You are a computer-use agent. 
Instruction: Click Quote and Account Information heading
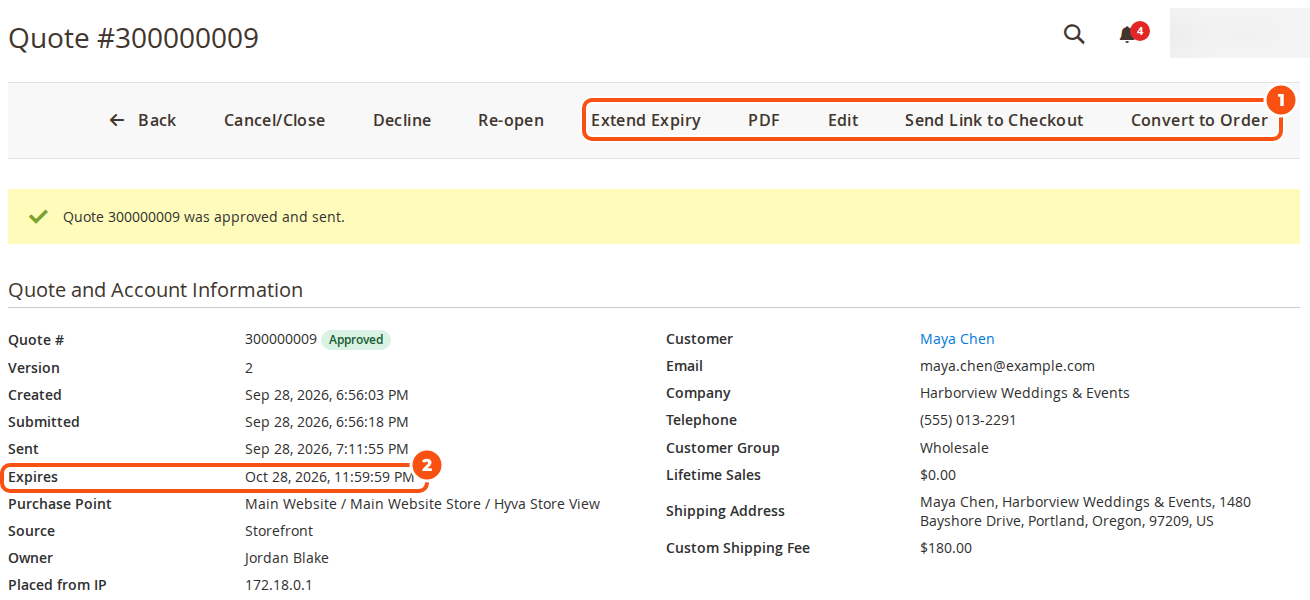pos(156,290)
